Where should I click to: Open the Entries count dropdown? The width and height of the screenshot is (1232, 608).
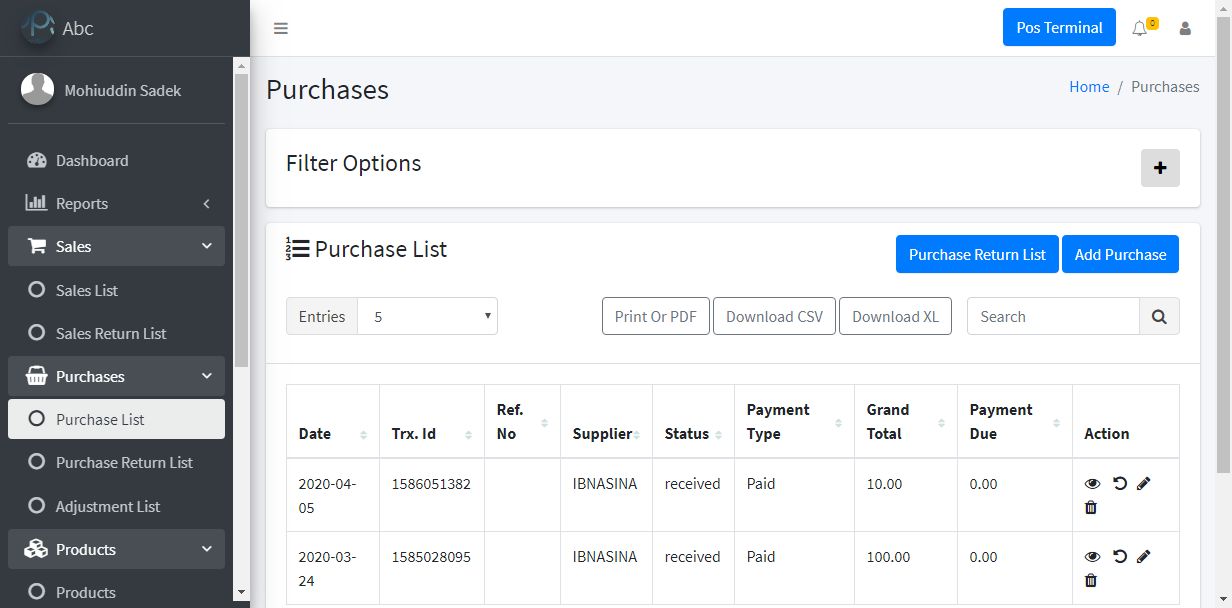pyautogui.click(x=427, y=316)
